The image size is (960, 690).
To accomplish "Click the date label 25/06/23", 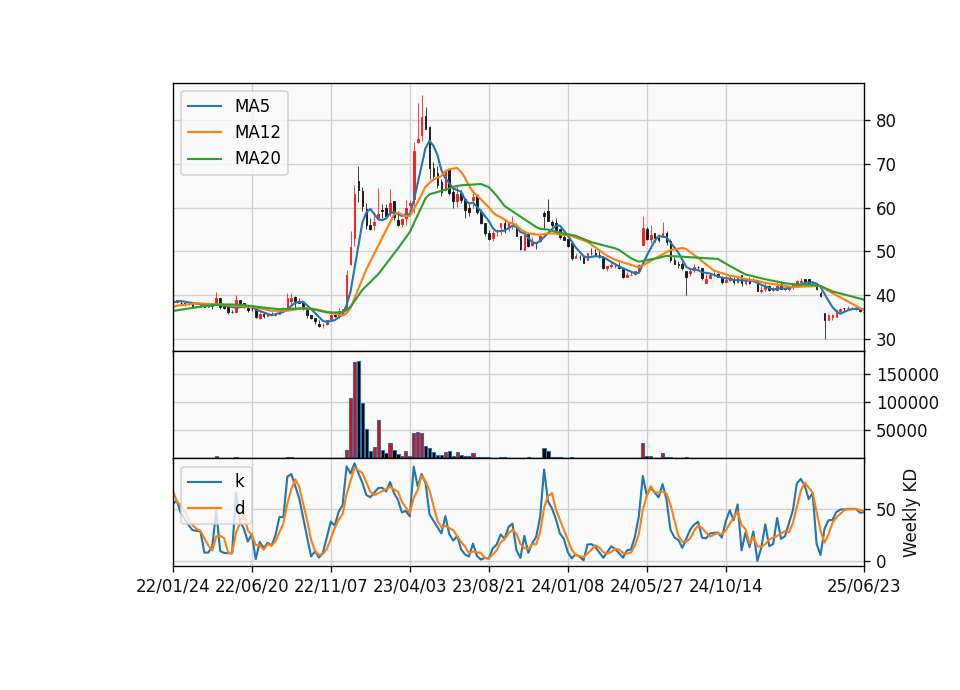I will click(x=864, y=586).
